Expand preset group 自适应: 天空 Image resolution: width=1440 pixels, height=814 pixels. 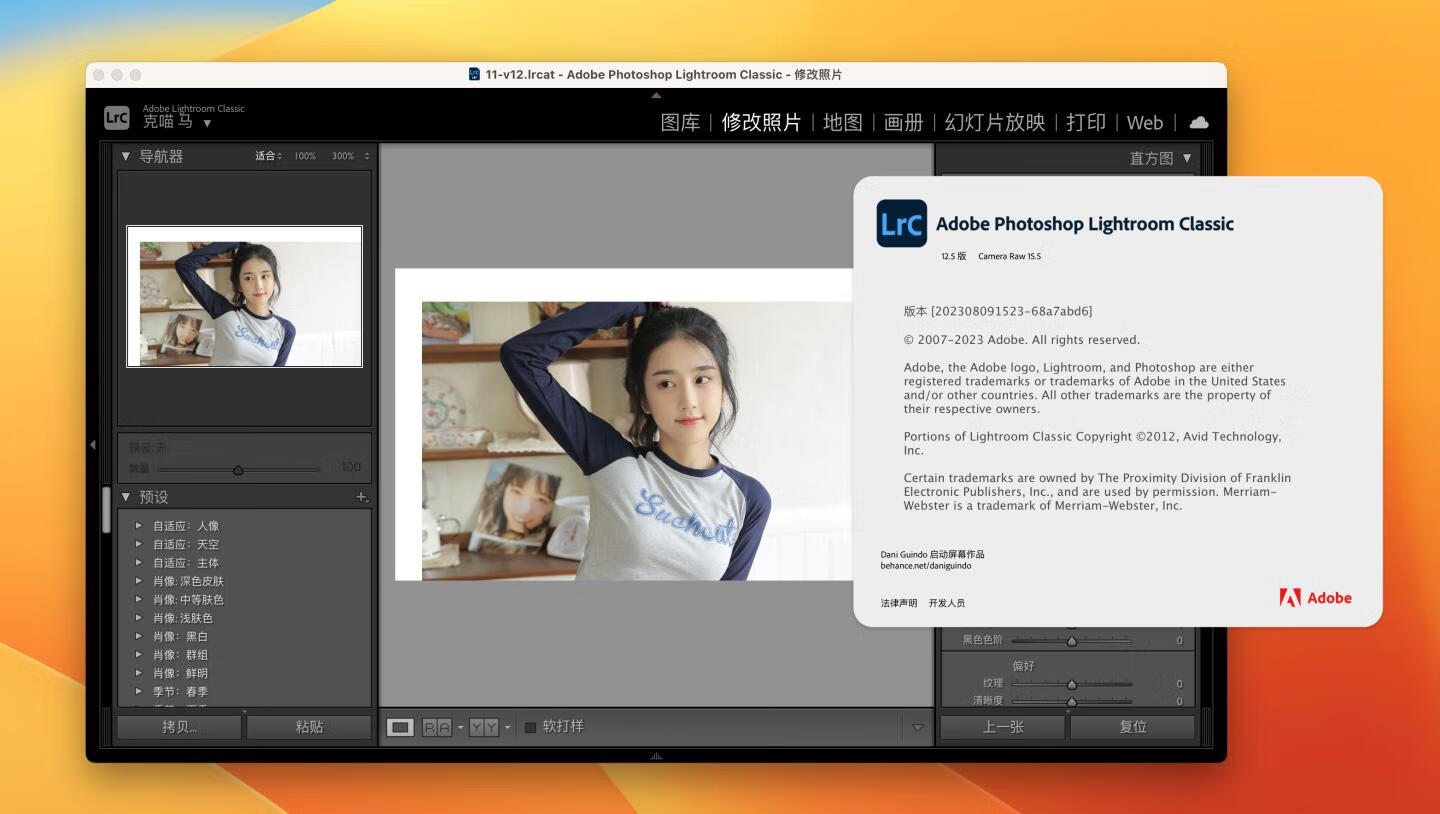point(139,544)
